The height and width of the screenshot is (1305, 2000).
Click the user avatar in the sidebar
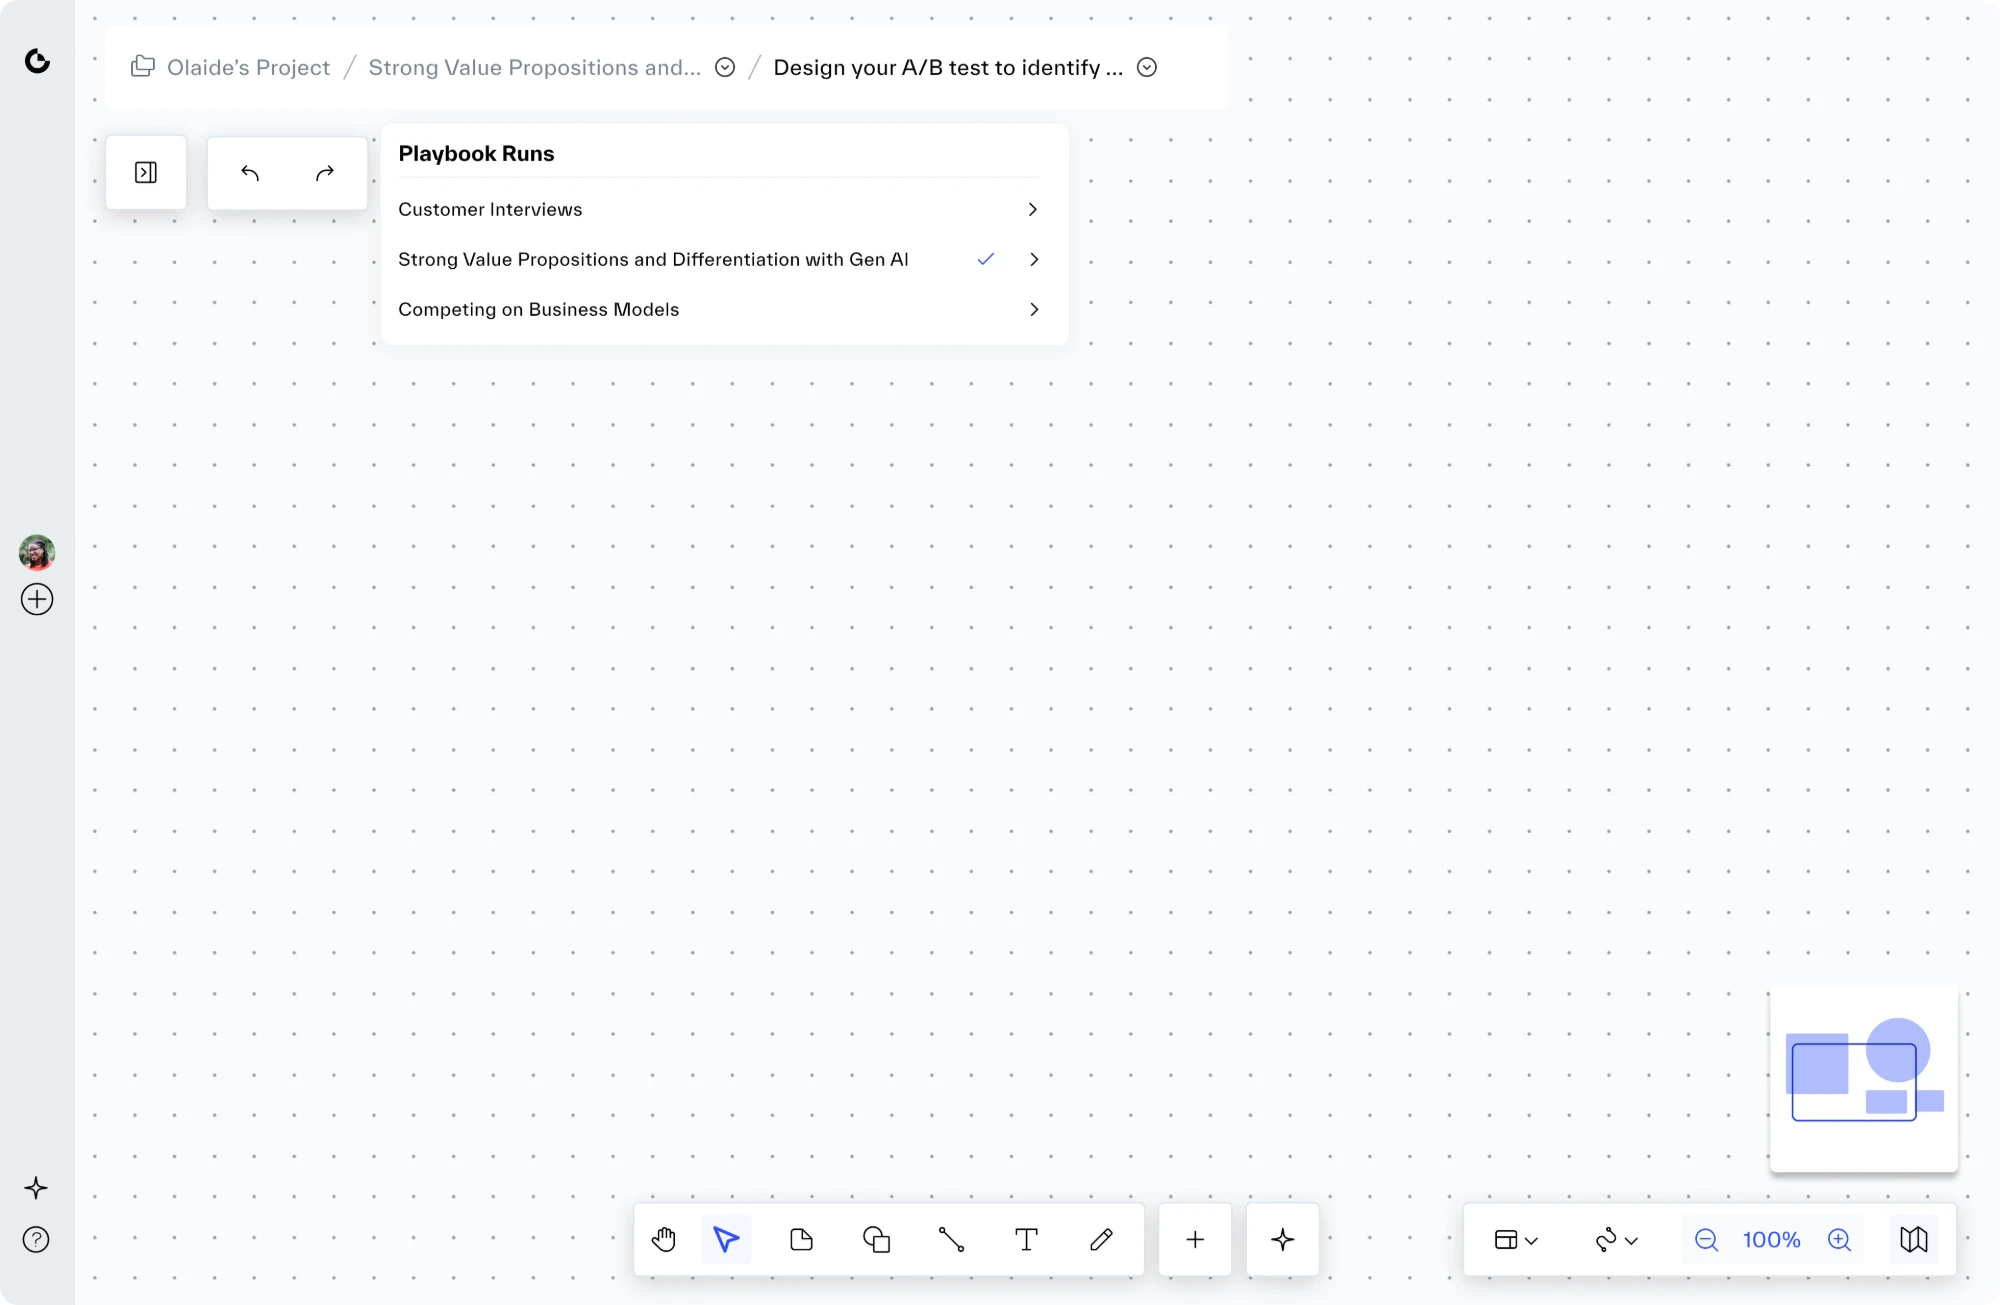(x=37, y=552)
